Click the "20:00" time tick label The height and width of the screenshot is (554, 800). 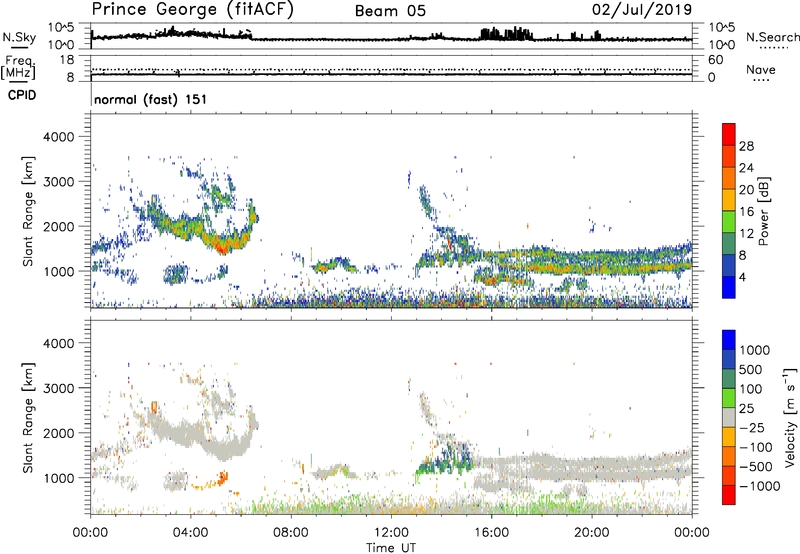591,533
